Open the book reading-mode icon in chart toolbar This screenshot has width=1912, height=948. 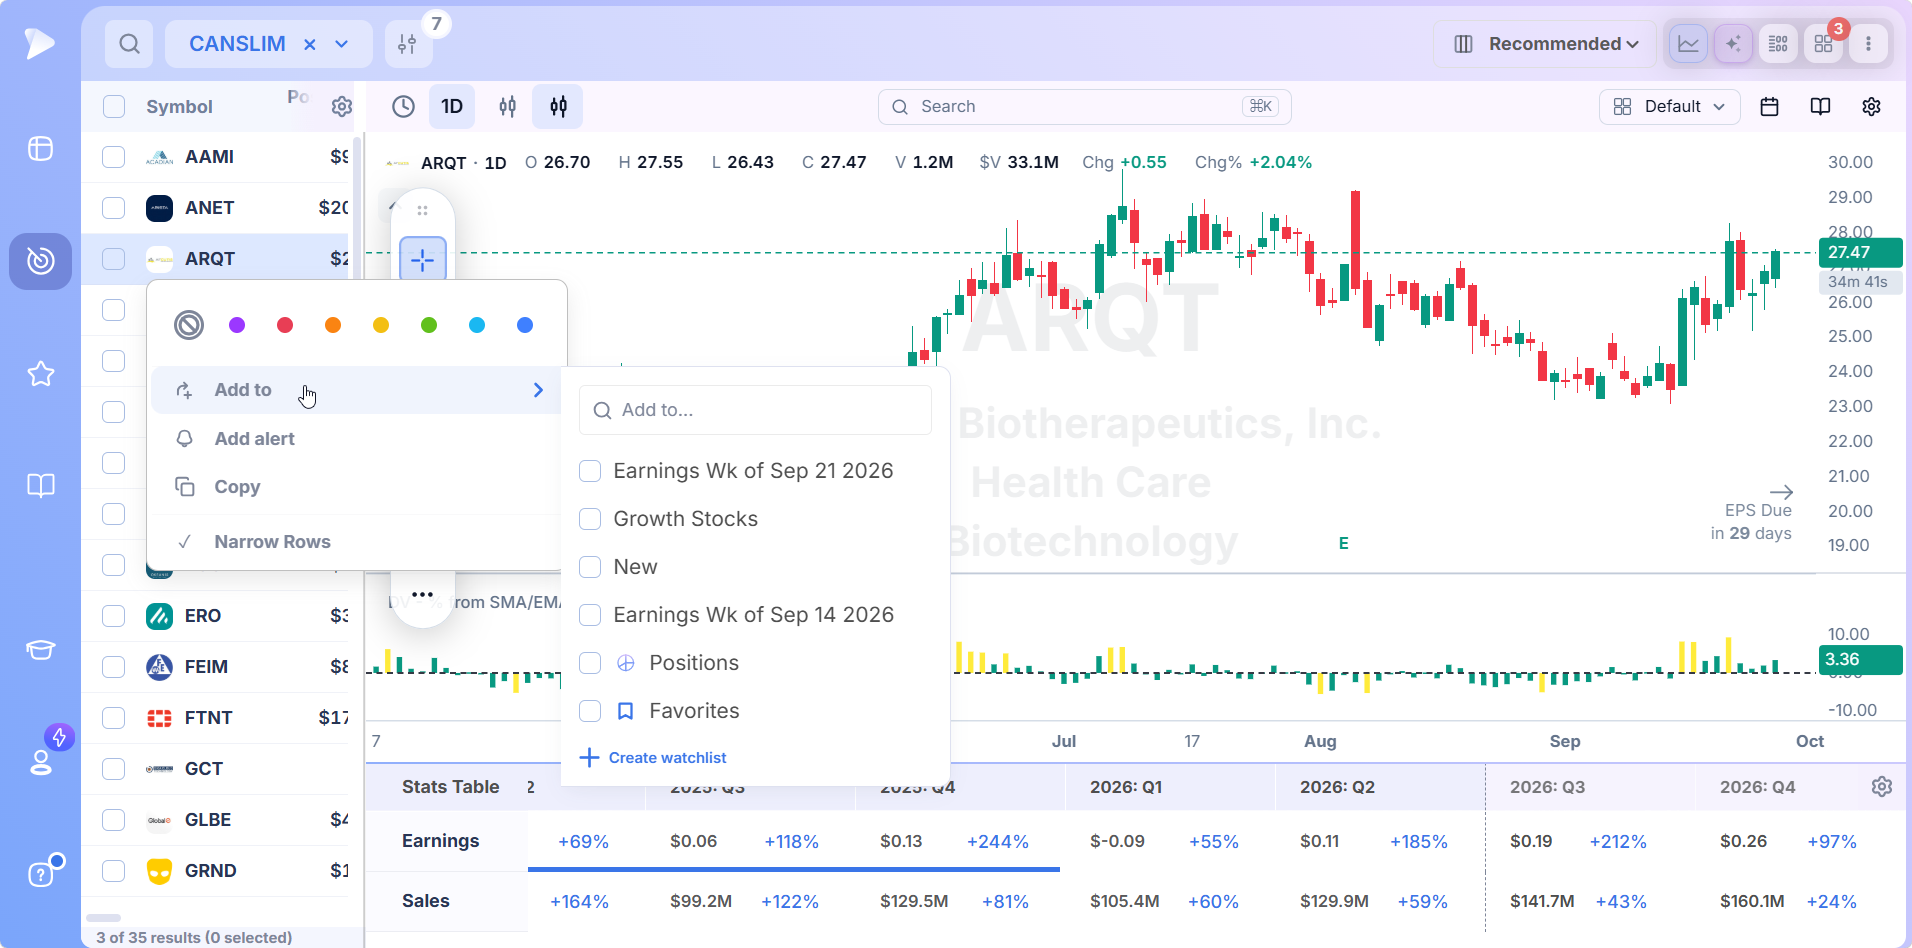click(1820, 107)
